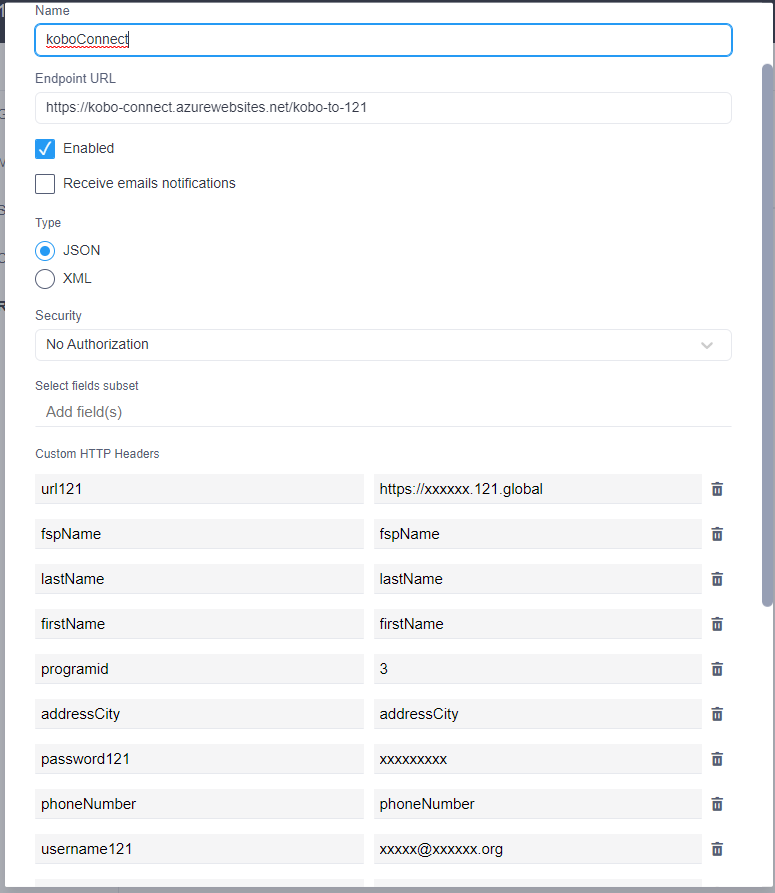The width and height of the screenshot is (775, 893).
Task: Select the XML type radio button
Action: 44,279
